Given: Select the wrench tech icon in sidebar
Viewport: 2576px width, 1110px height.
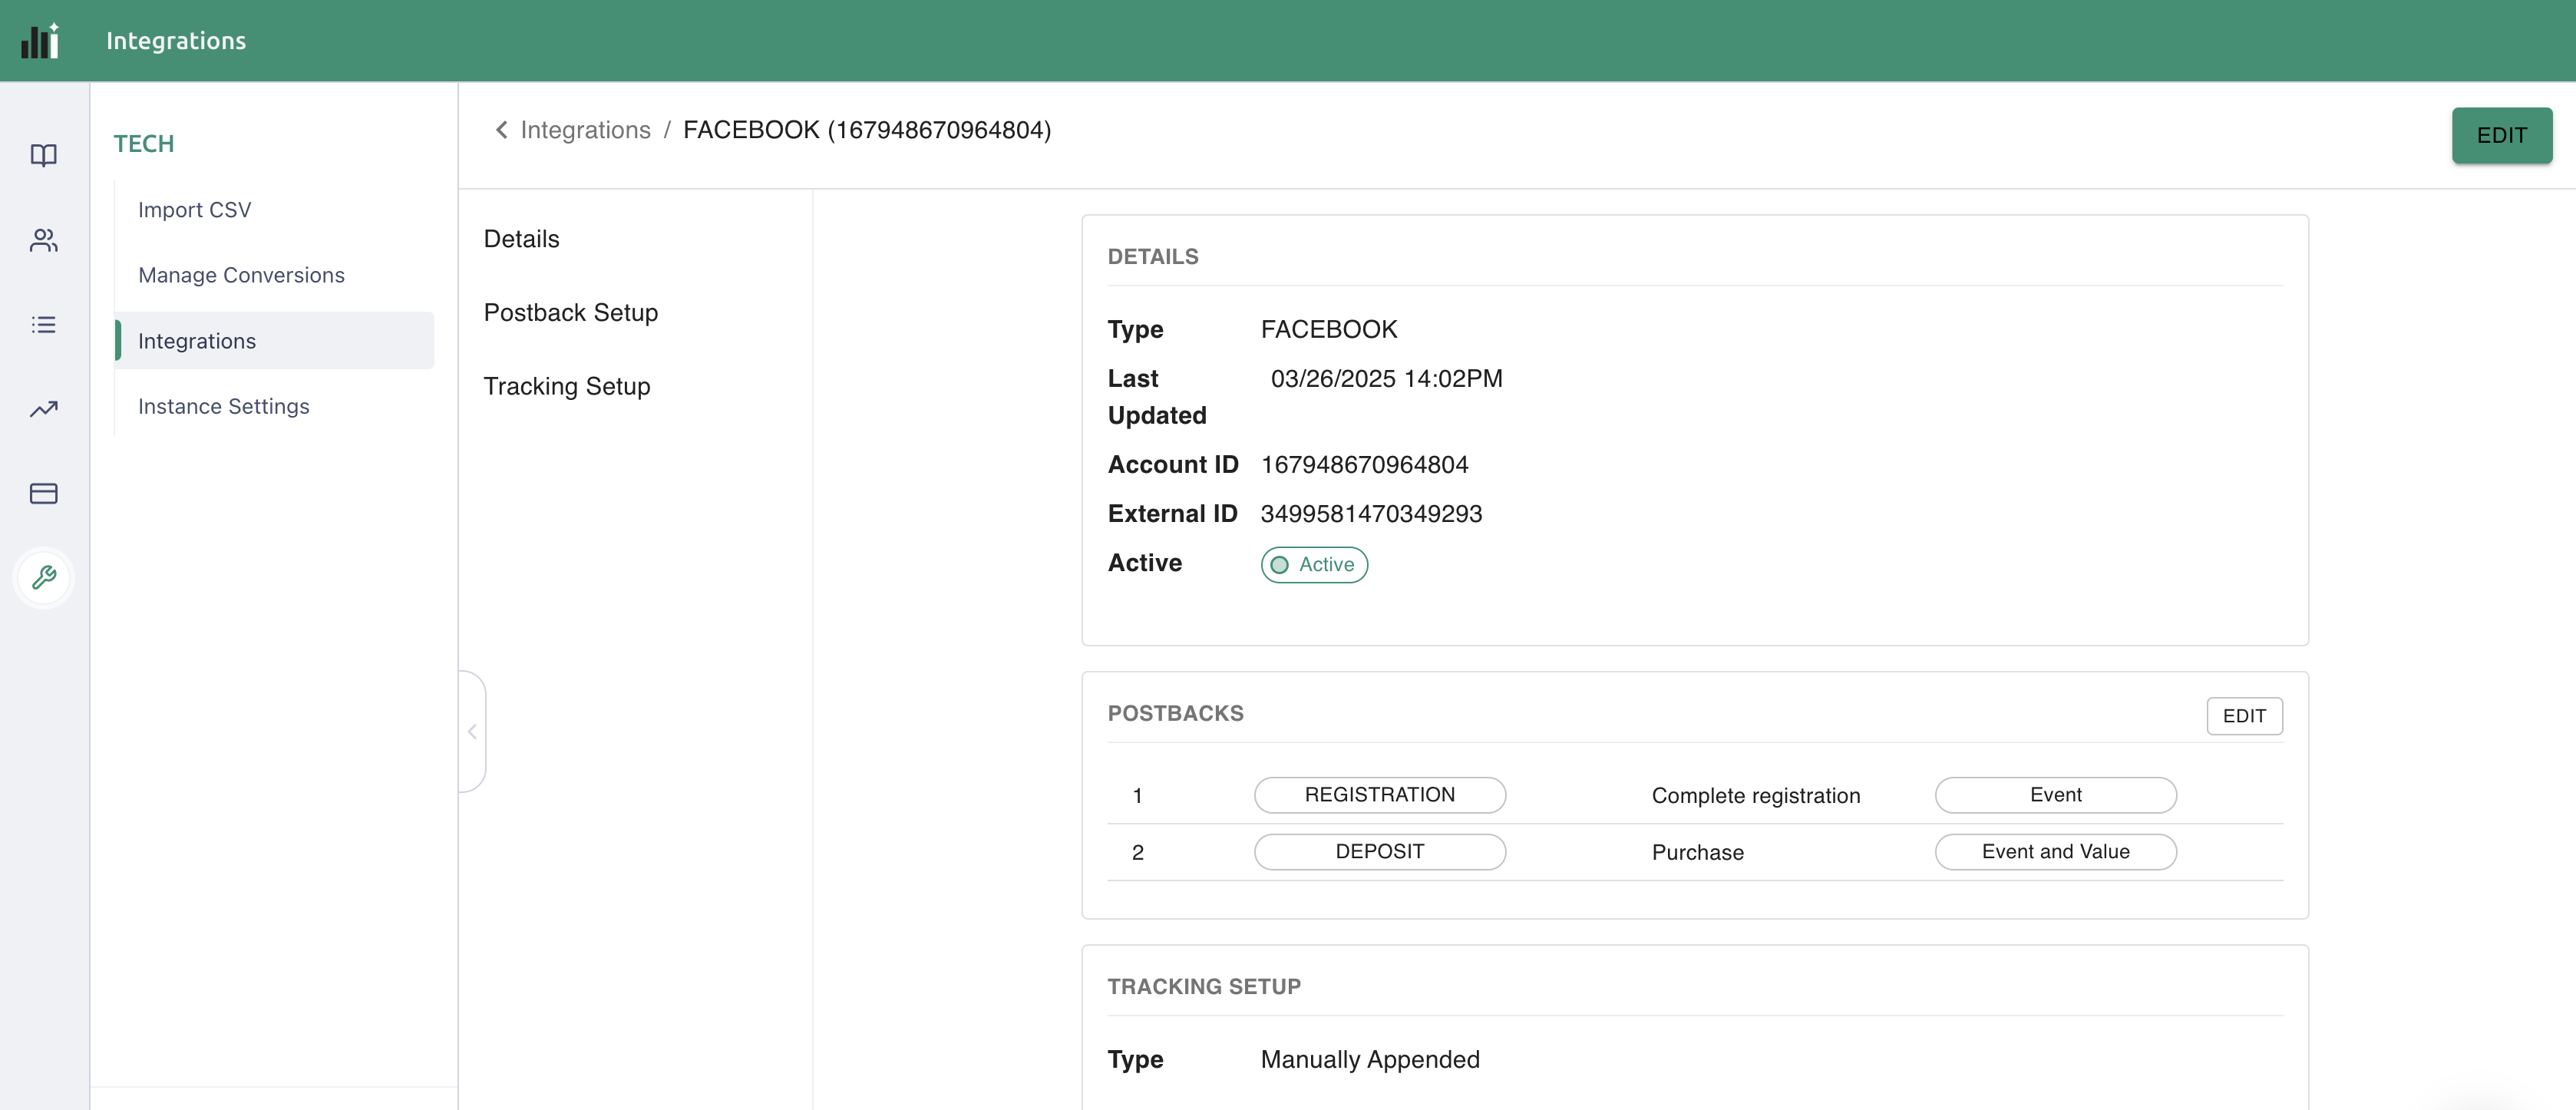Looking at the screenshot, I should pyautogui.click(x=43, y=578).
